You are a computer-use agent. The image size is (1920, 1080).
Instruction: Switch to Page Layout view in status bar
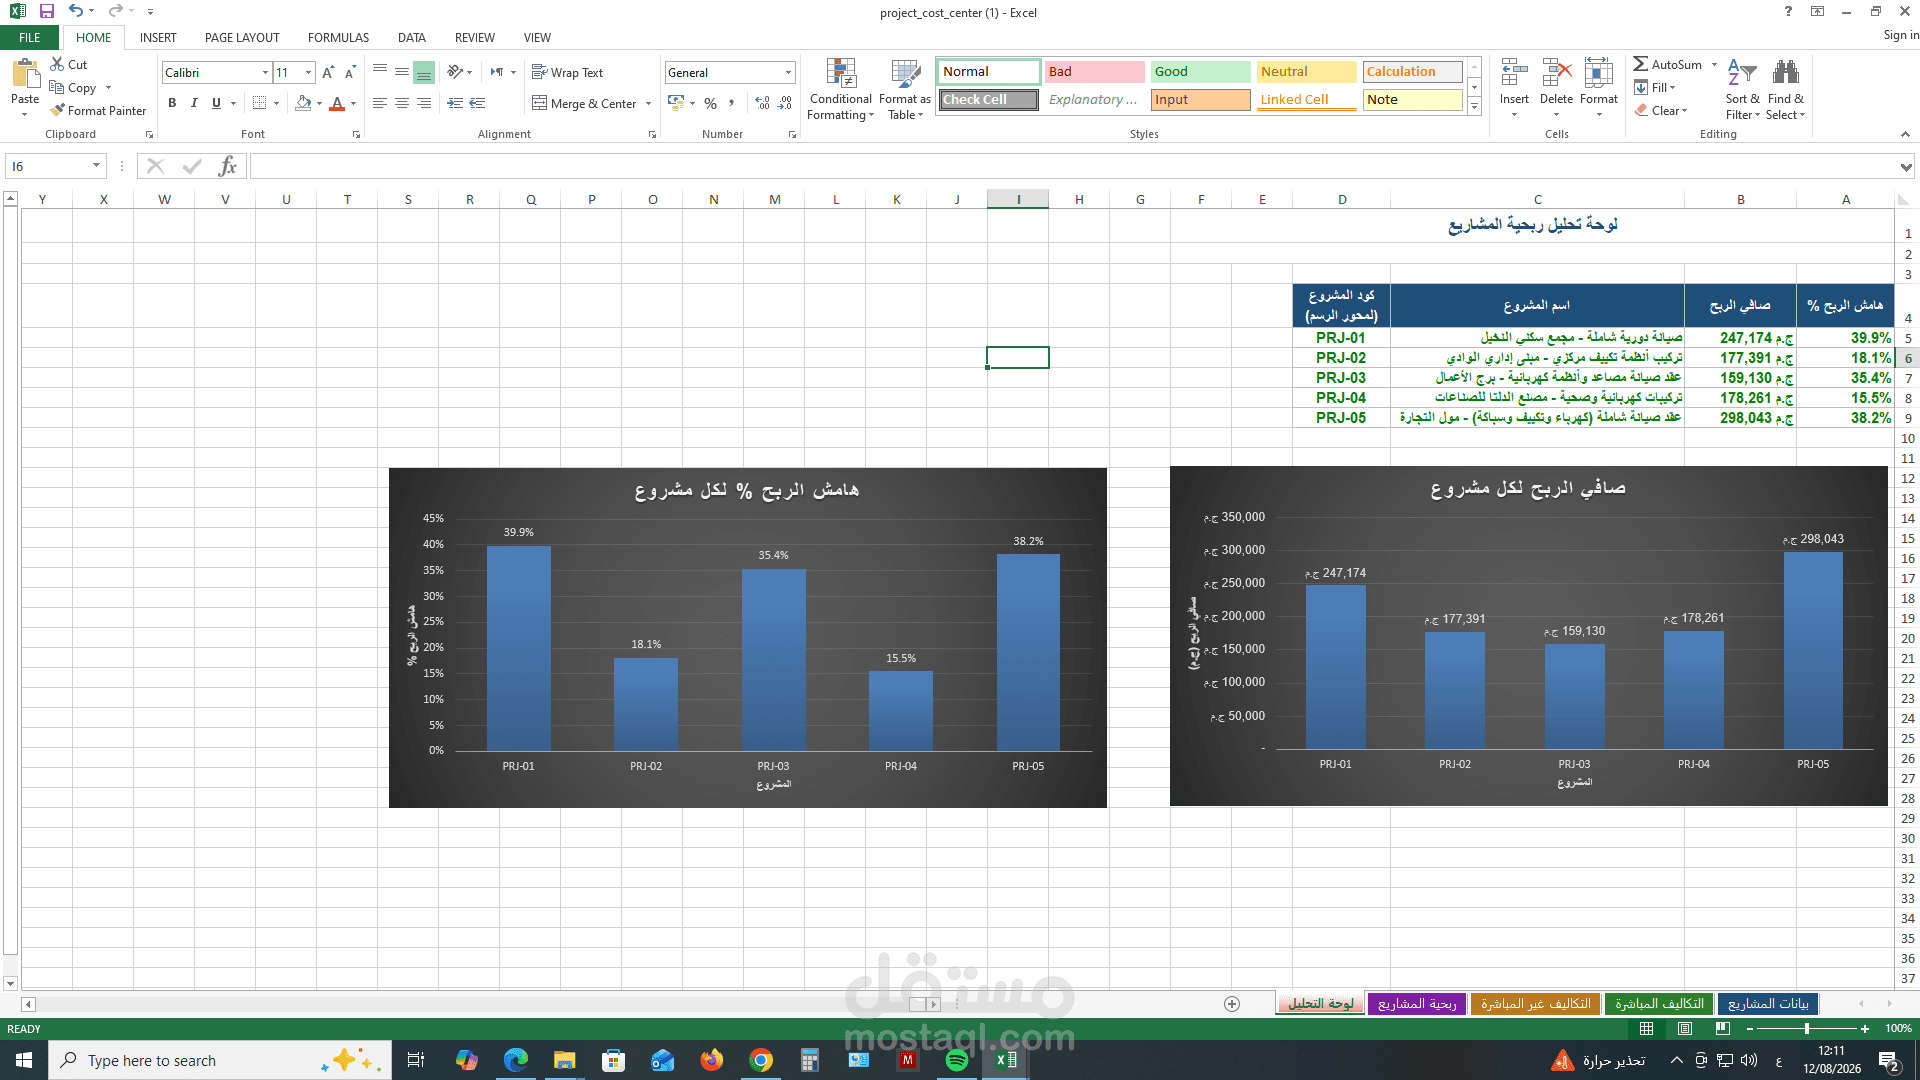(x=1685, y=1028)
